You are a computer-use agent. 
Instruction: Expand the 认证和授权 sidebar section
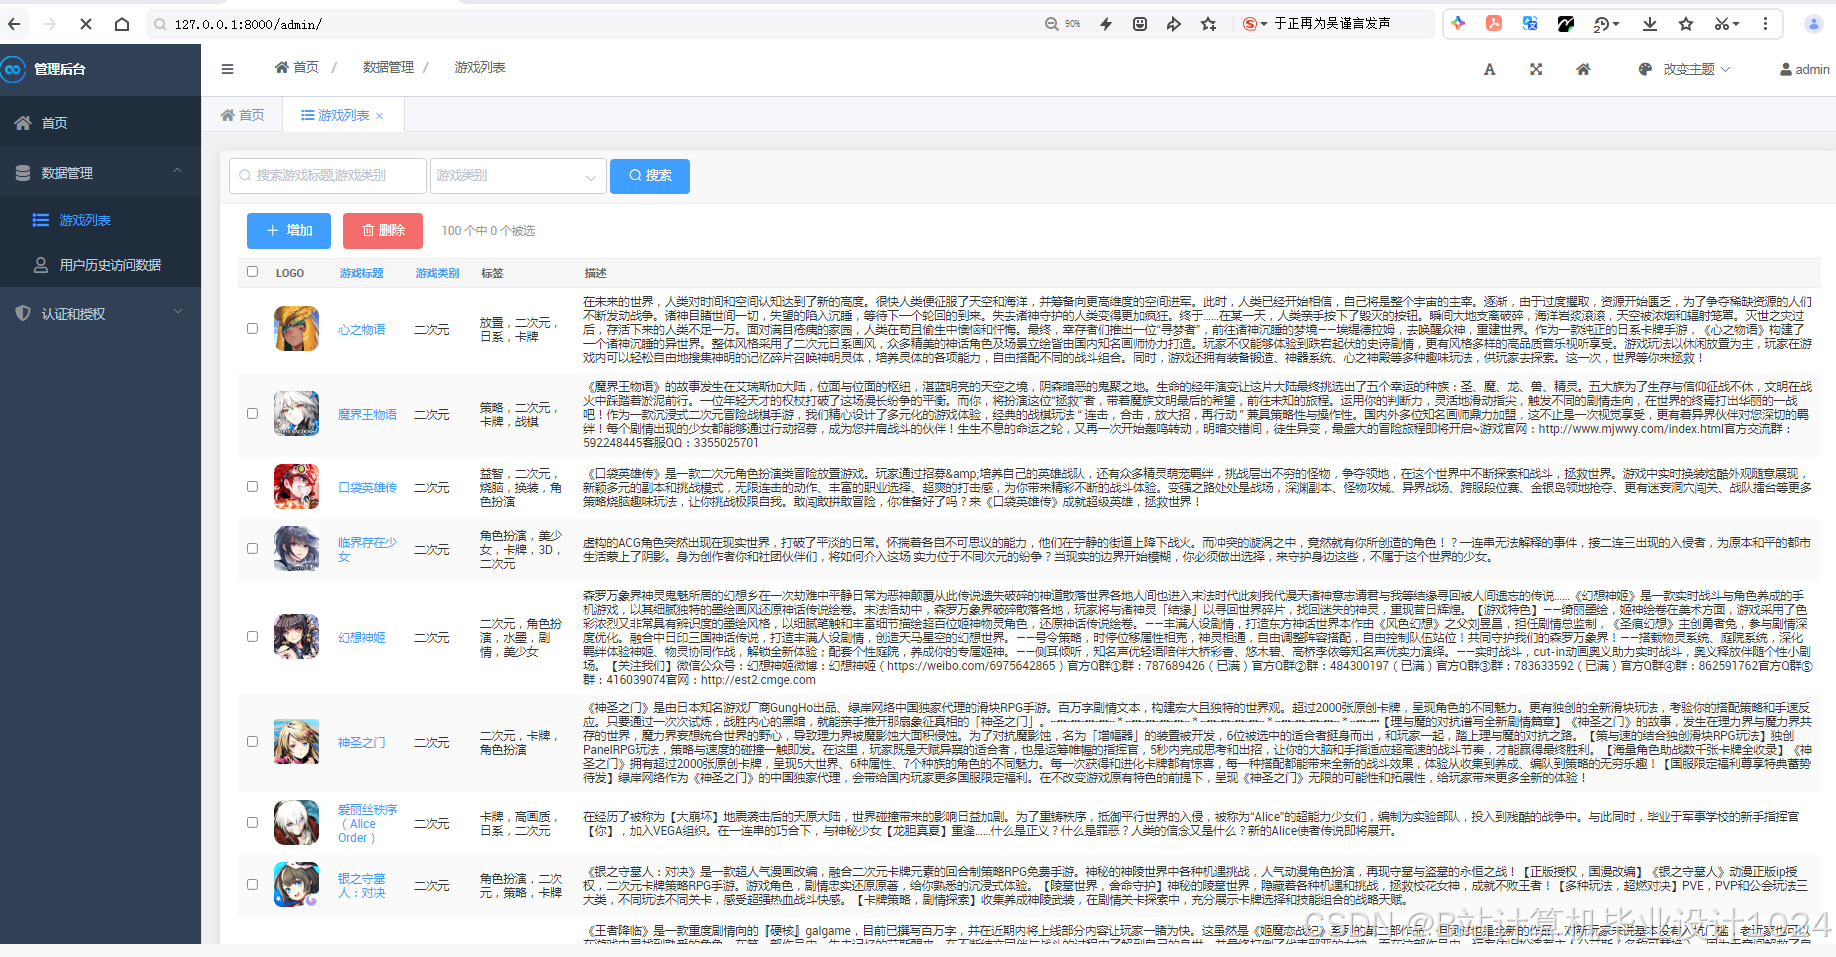[x=100, y=314]
